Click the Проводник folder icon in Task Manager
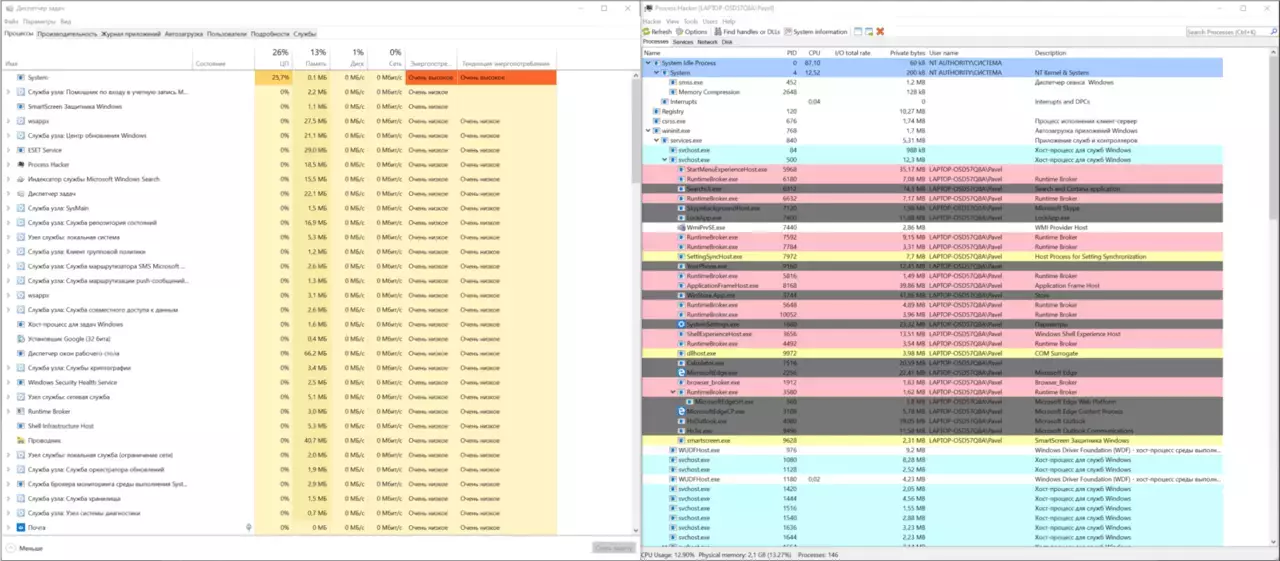The width and height of the screenshot is (1280, 561). coord(21,440)
